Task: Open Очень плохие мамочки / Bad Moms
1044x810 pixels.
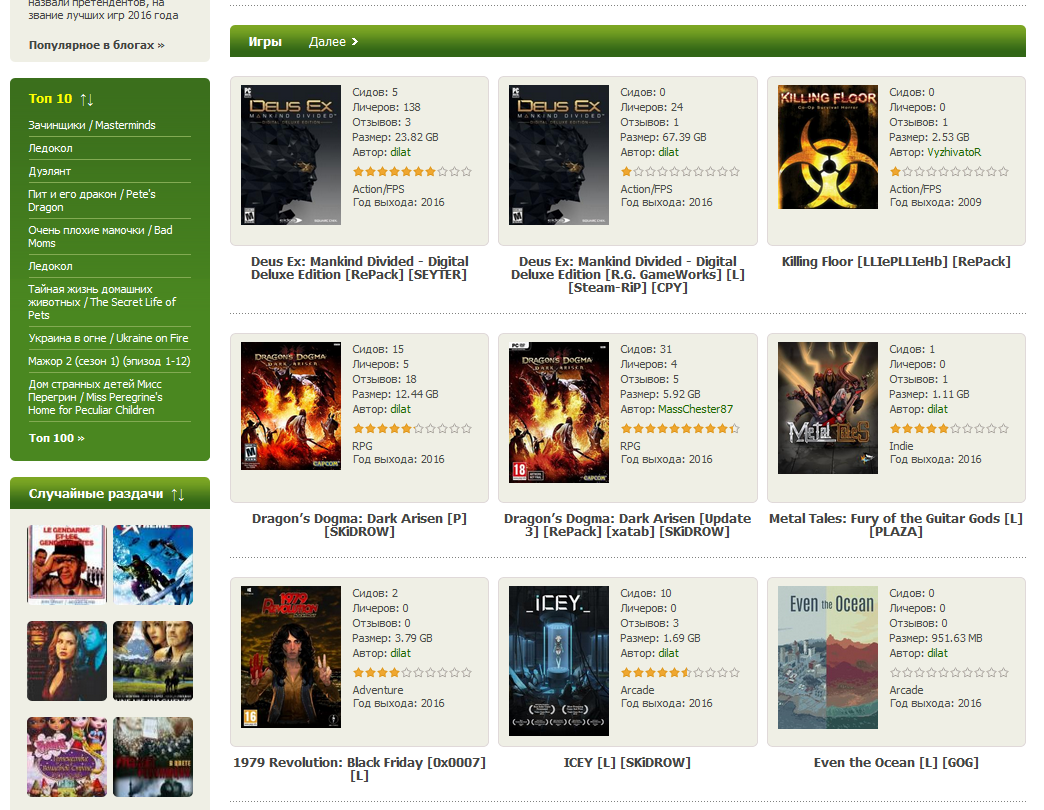Action: pyautogui.click(x=100, y=236)
